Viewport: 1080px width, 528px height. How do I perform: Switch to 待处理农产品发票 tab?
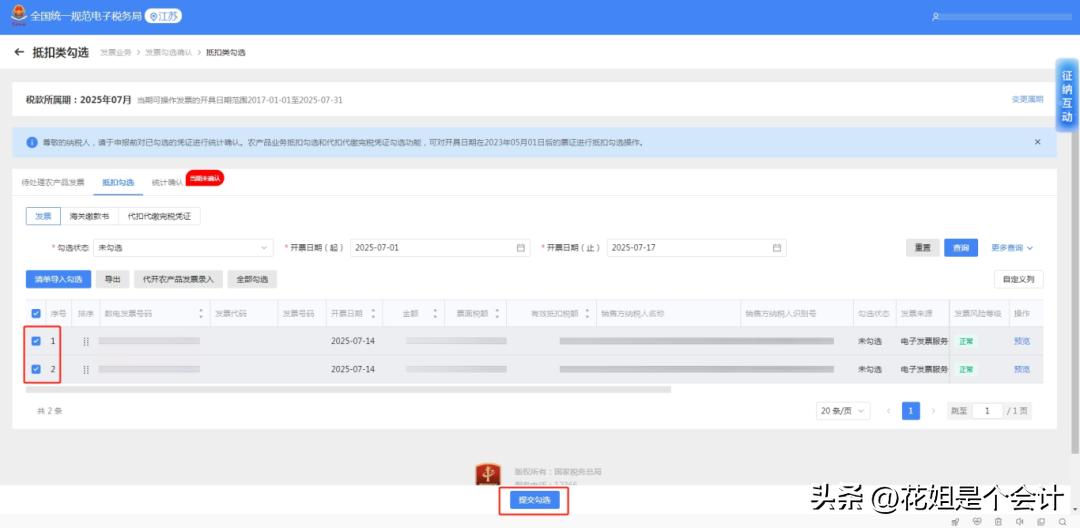(53, 182)
